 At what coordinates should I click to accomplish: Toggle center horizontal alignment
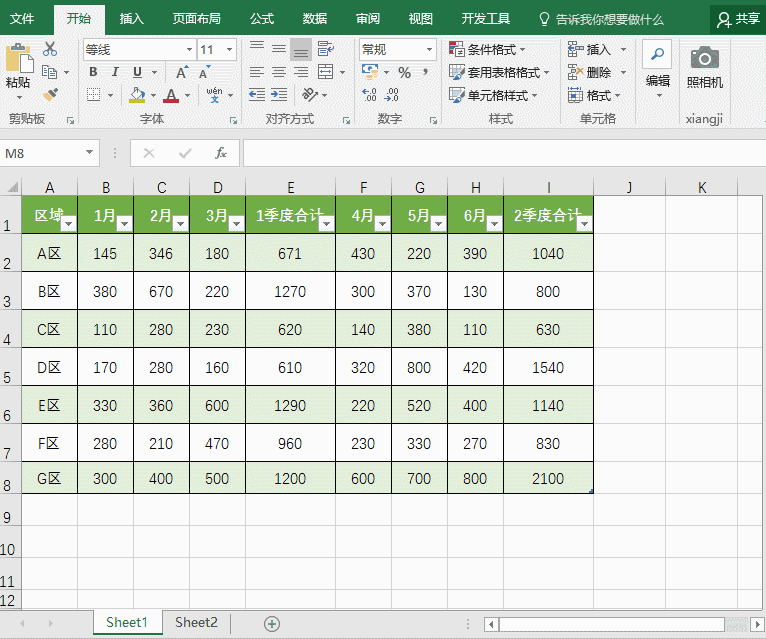[279, 72]
